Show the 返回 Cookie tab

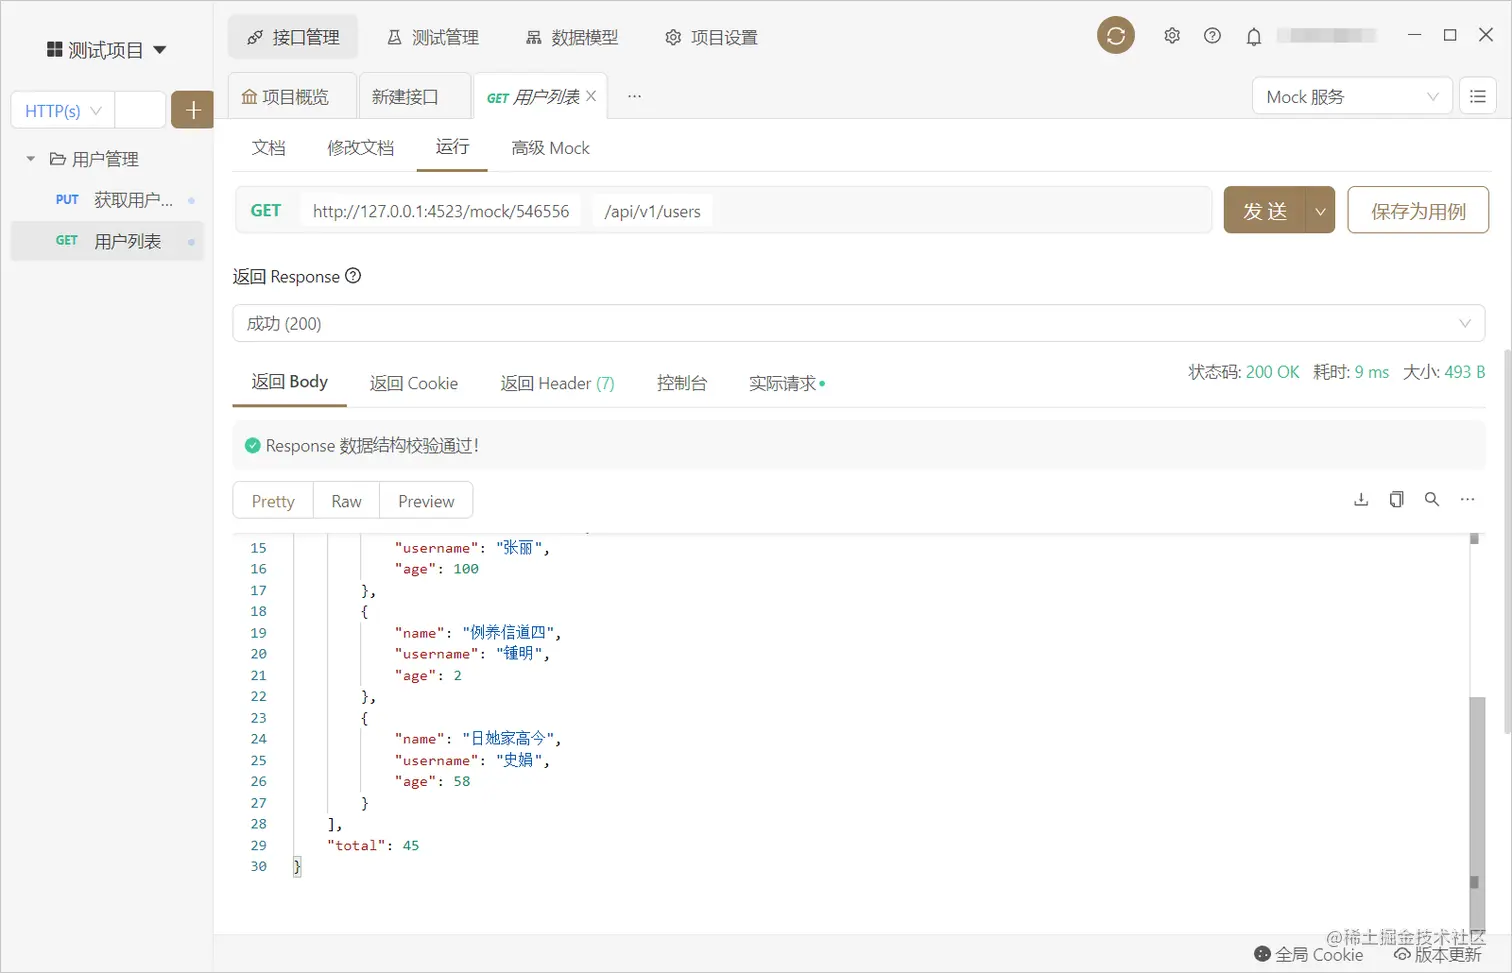point(413,383)
